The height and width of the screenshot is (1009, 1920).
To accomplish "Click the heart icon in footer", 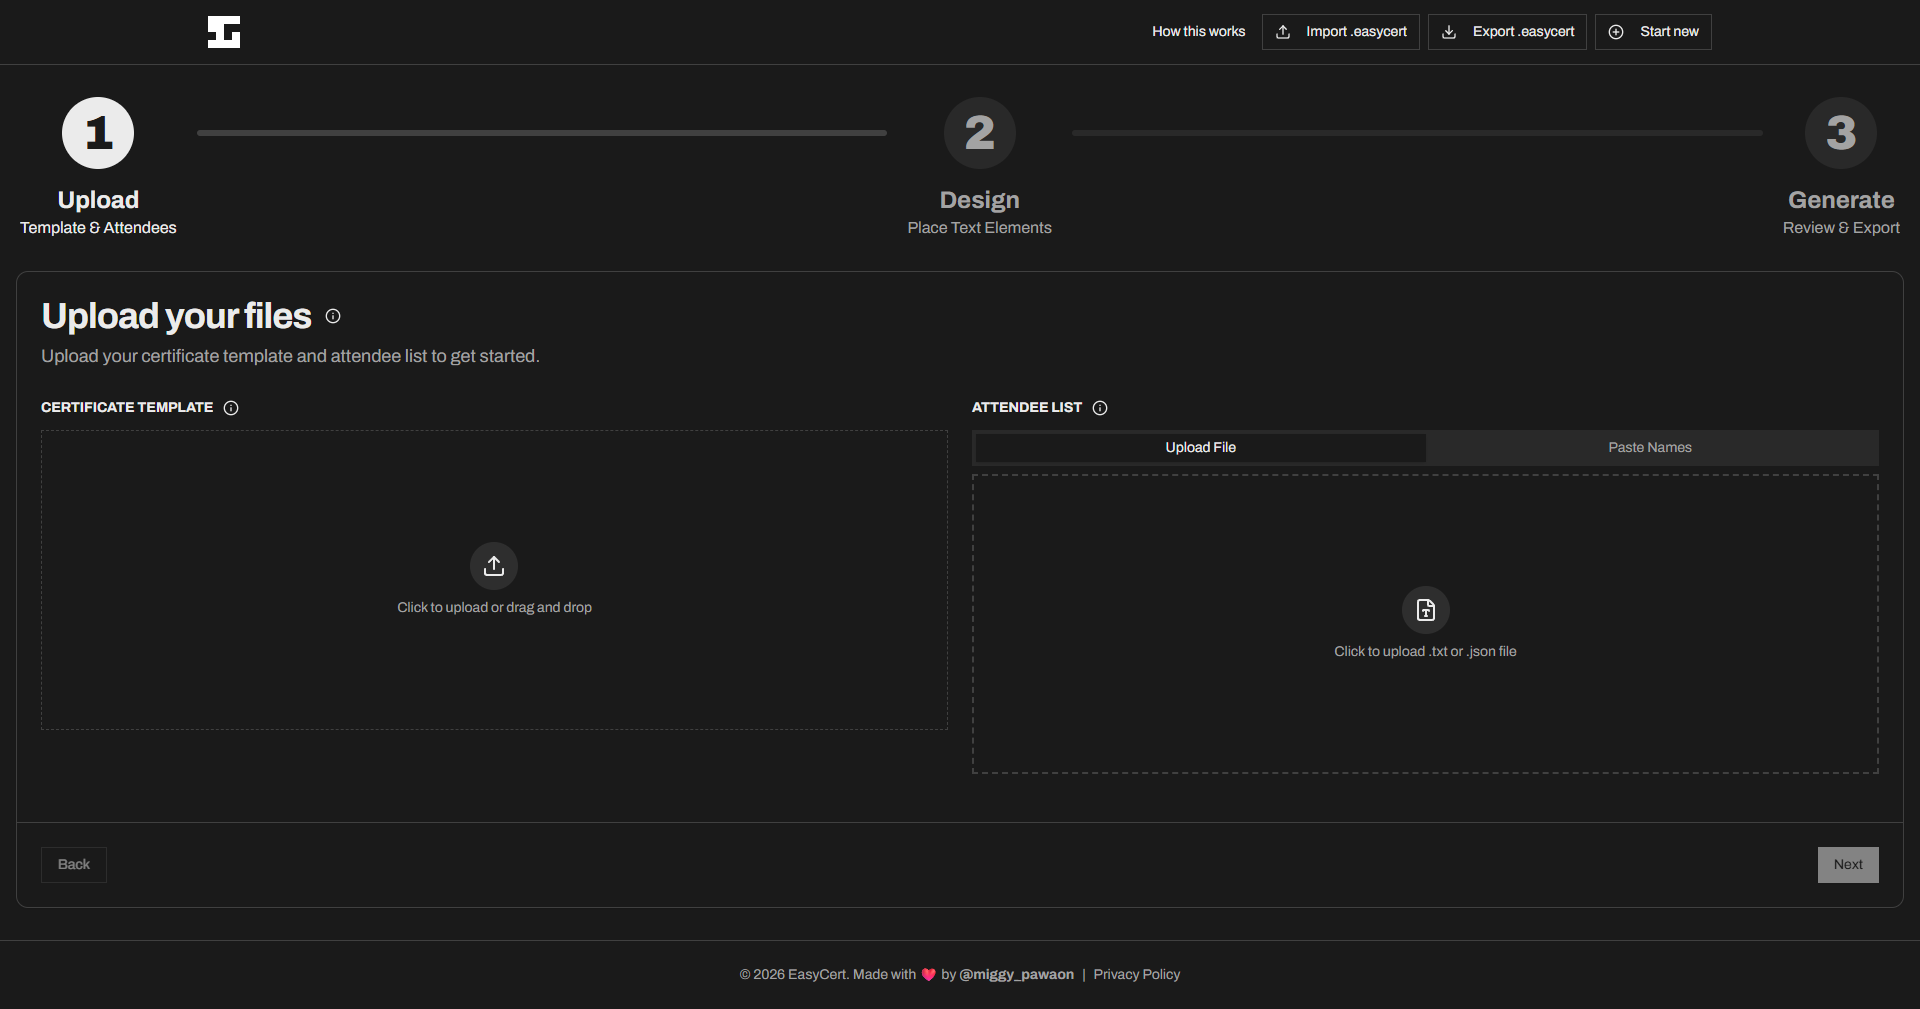I will tap(929, 975).
